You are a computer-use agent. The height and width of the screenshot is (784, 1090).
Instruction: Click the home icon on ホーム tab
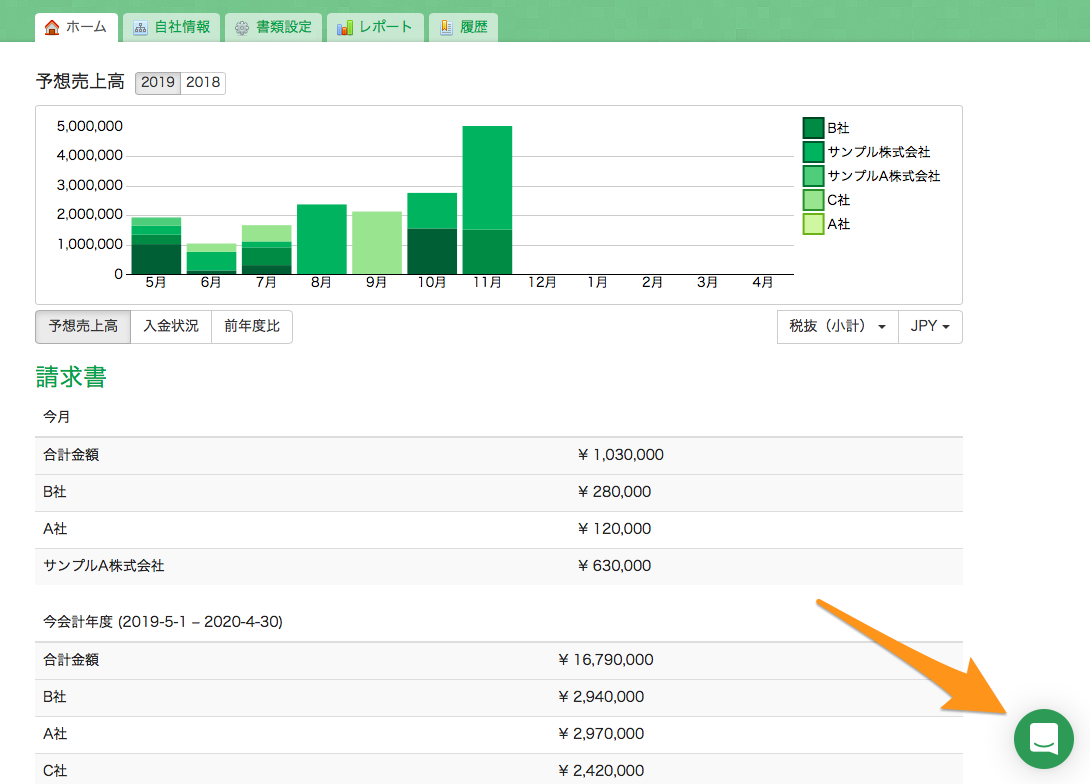click(x=52, y=27)
